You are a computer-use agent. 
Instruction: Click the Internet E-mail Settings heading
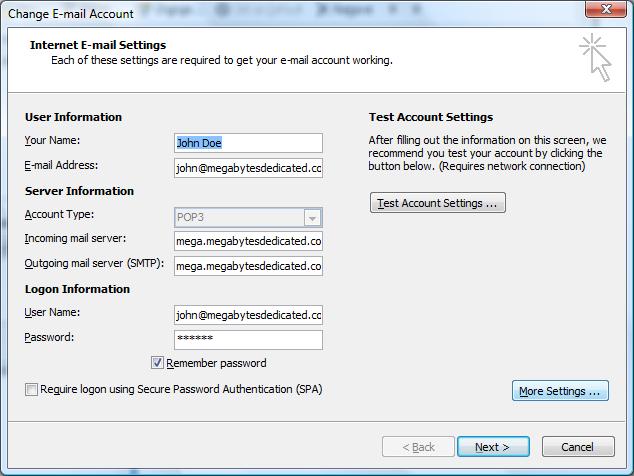click(98, 45)
